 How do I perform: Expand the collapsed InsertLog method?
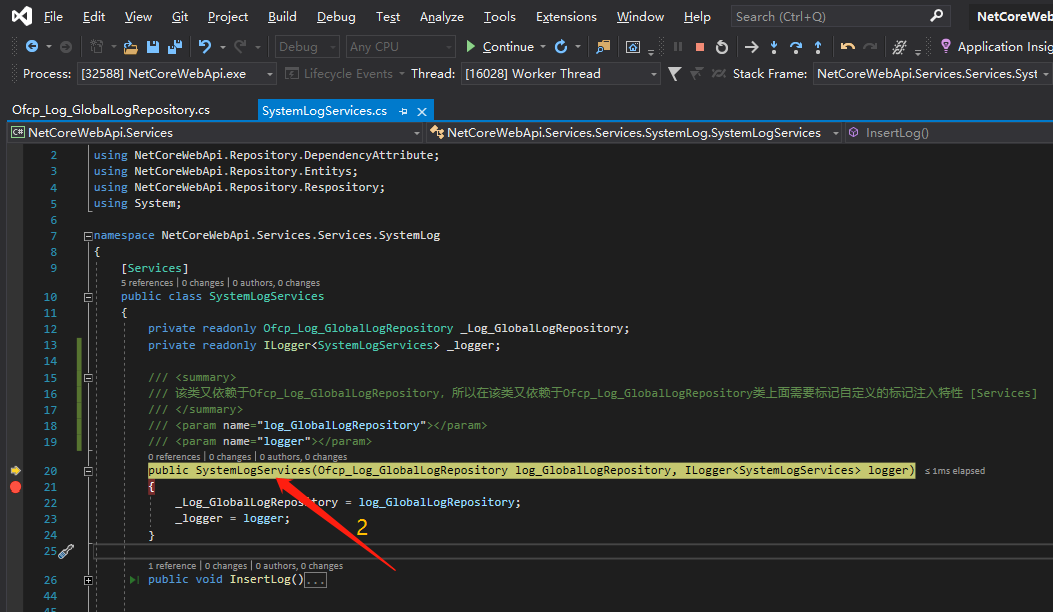pyautogui.click(x=88, y=580)
